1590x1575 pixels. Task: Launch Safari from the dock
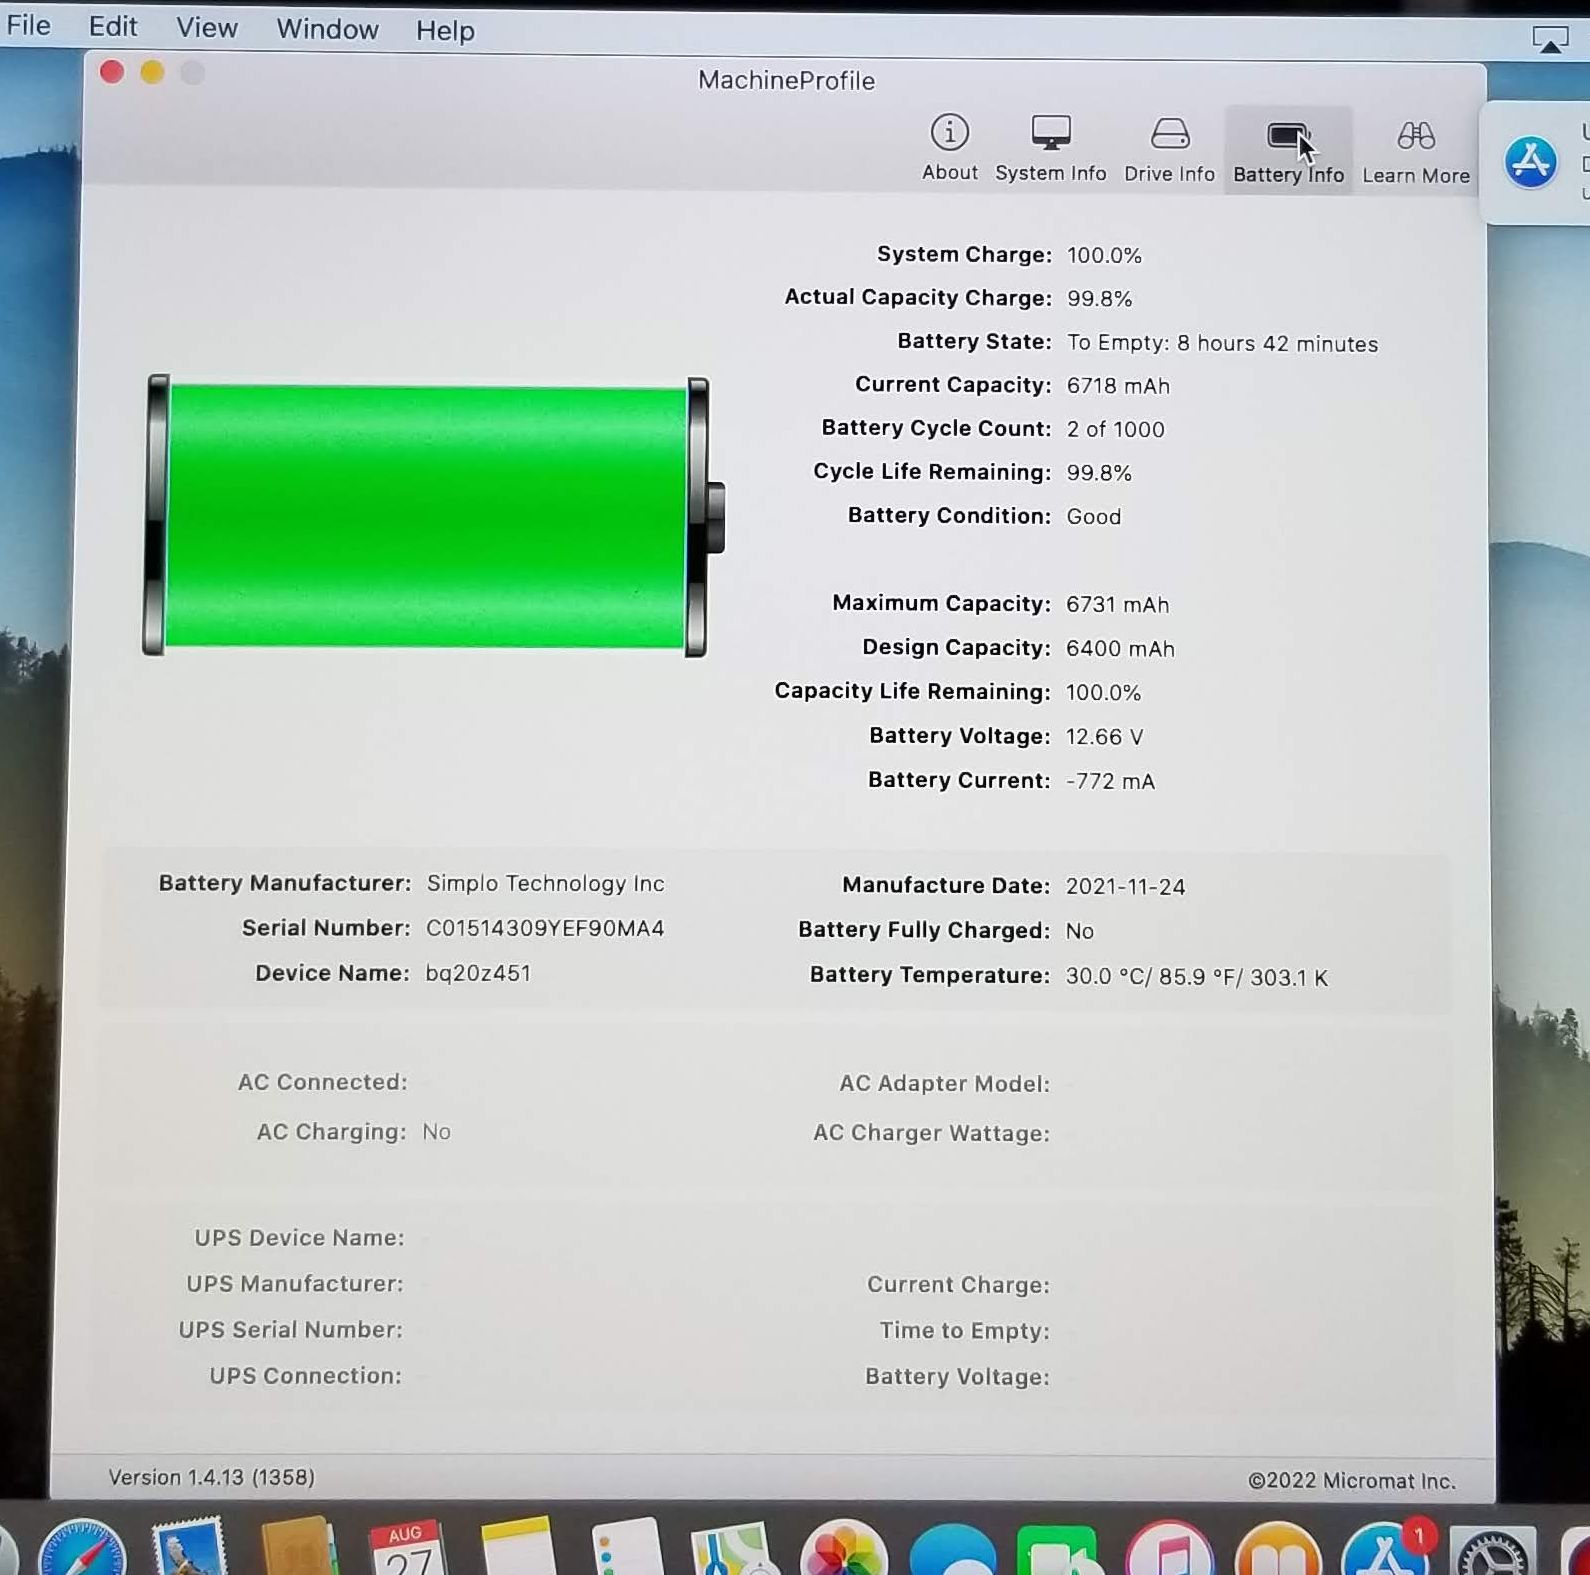pyautogui.click(x=82, y=1550)
